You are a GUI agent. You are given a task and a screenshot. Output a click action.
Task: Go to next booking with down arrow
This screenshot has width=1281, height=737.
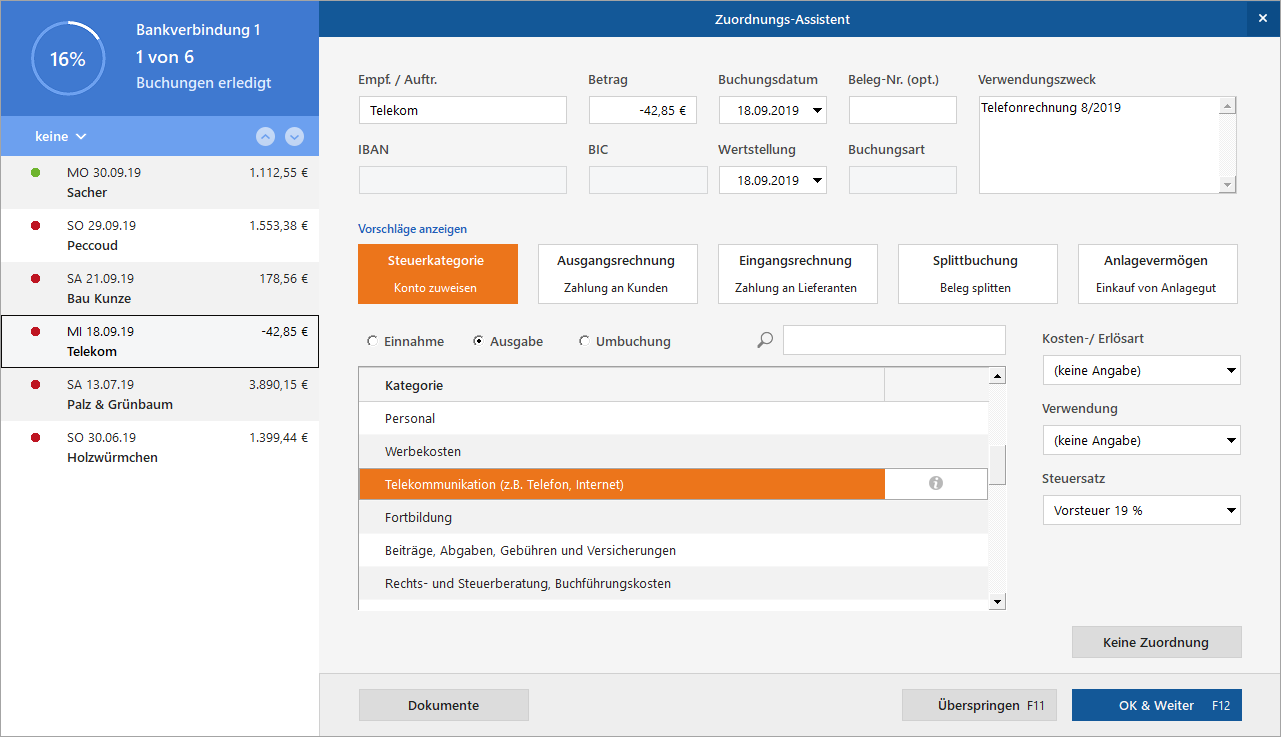[294, 137]
